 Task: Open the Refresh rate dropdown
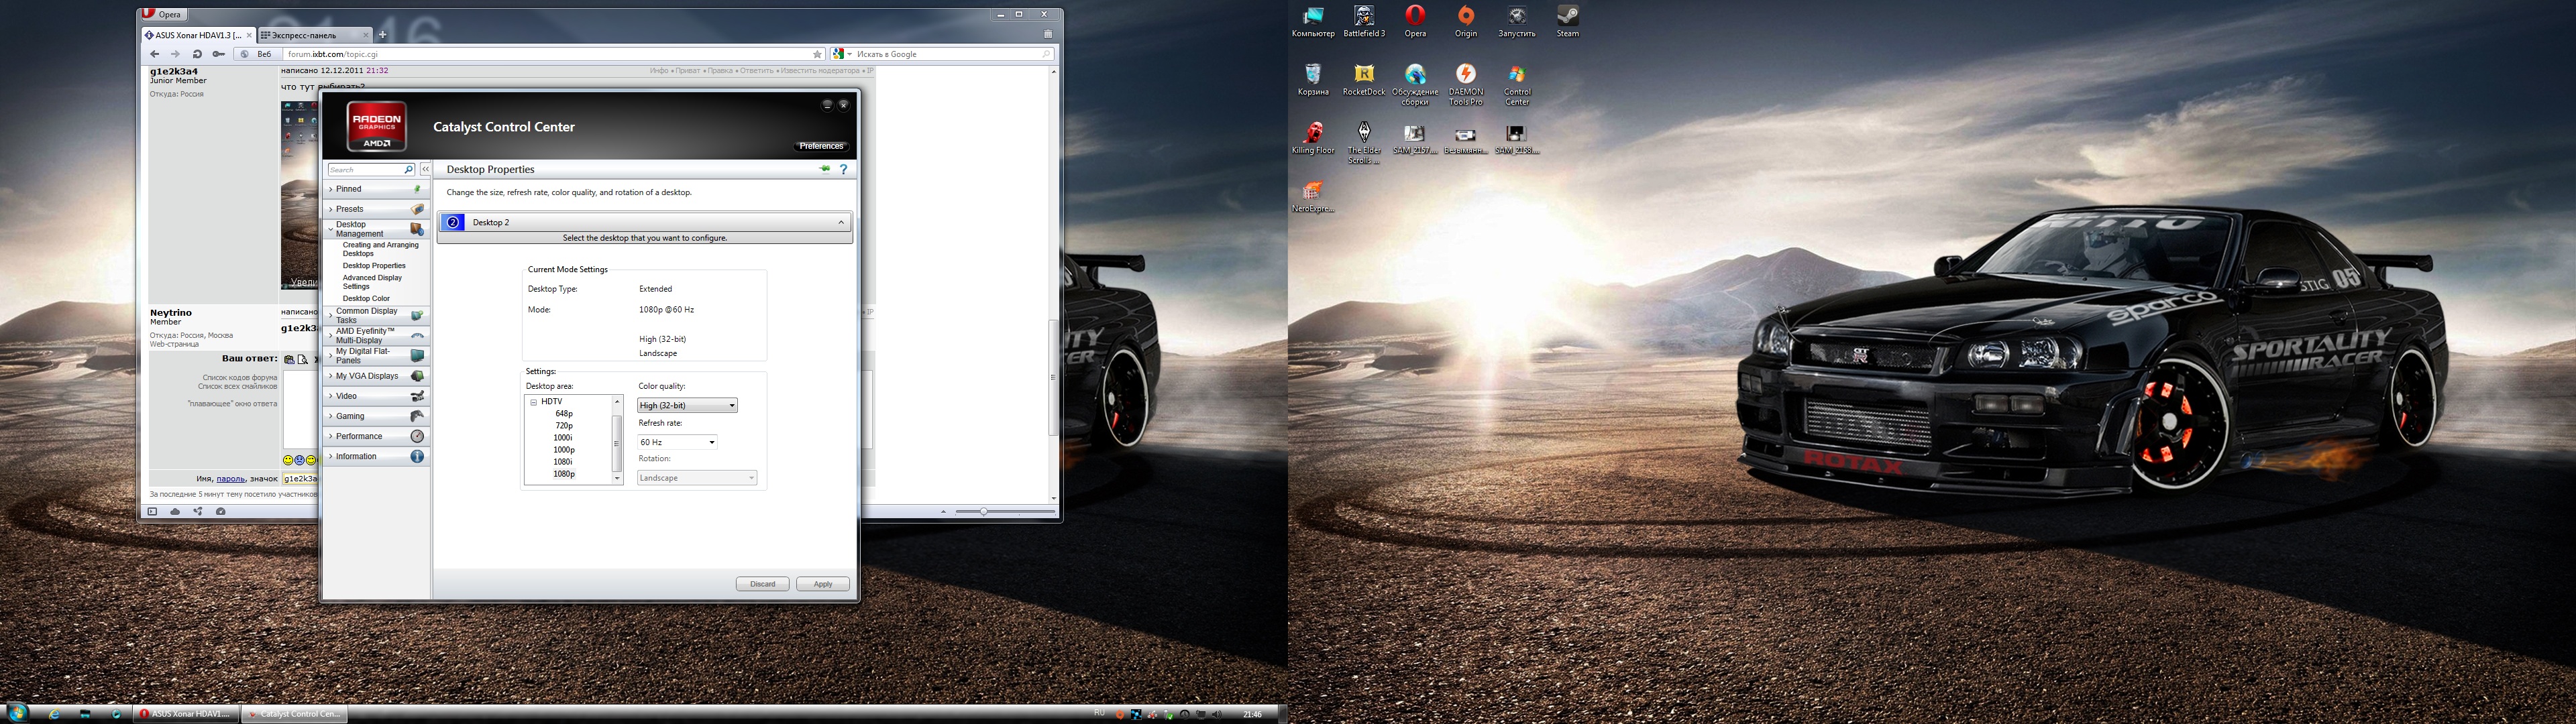point(678,442)
